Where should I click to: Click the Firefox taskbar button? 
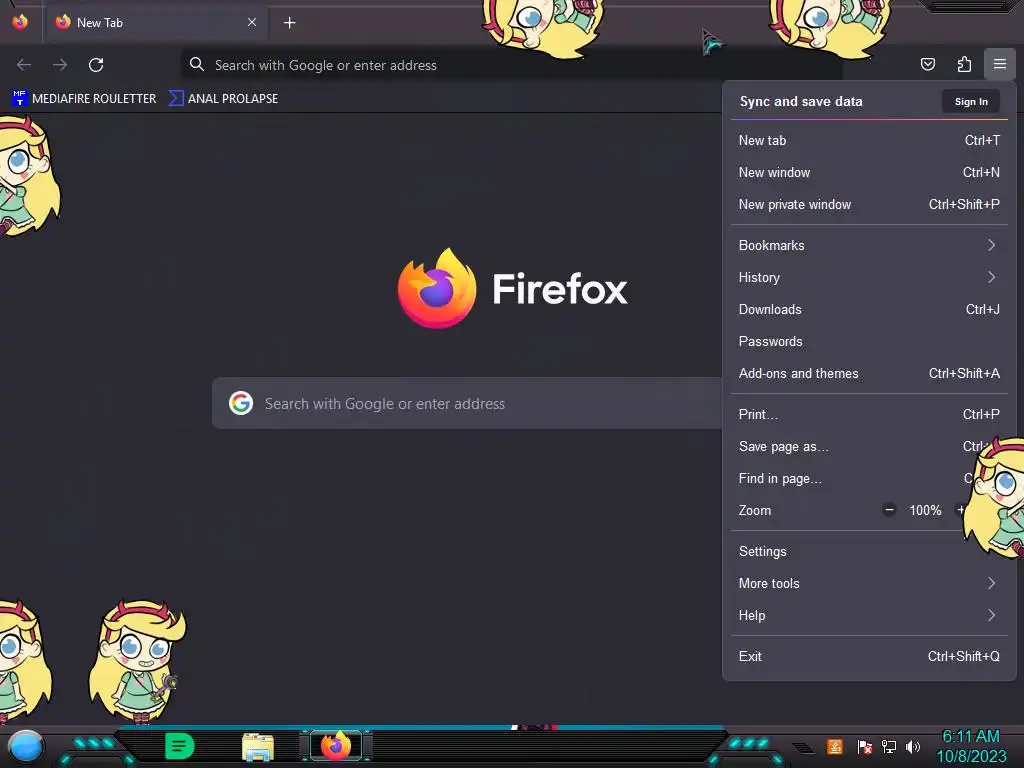(336, 746)
